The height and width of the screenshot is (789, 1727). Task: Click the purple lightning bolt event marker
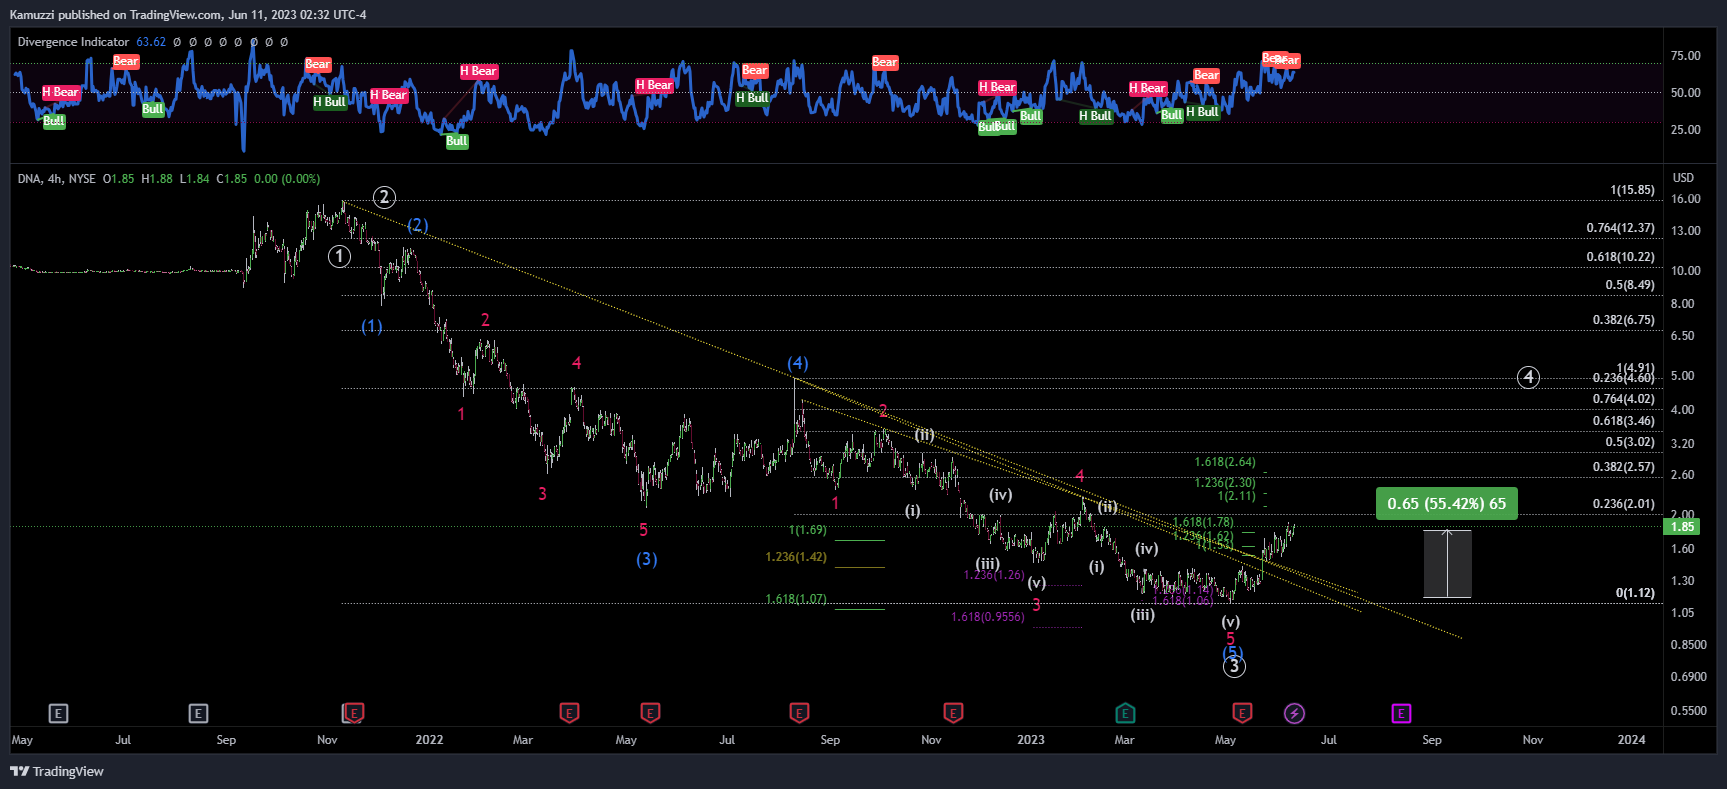1294,713
